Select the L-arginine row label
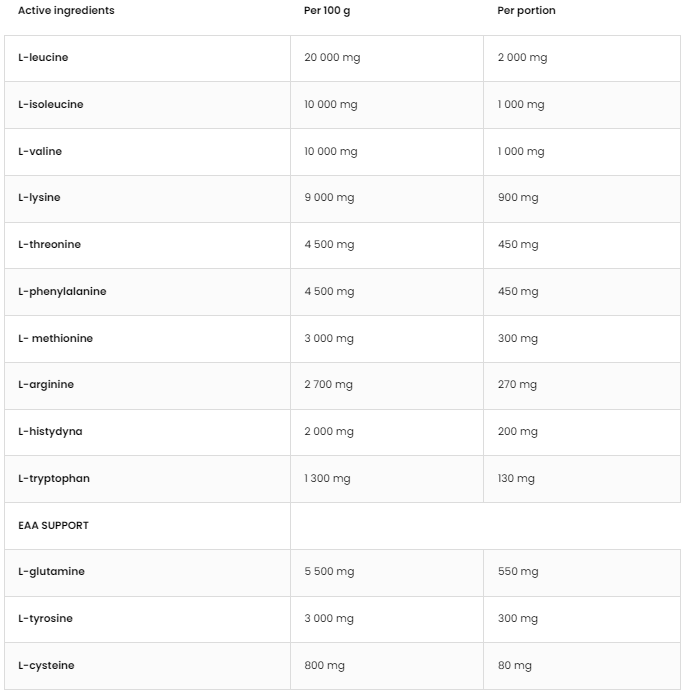The height and width of the screenshot is (693, 685). [x=46, y=385]
